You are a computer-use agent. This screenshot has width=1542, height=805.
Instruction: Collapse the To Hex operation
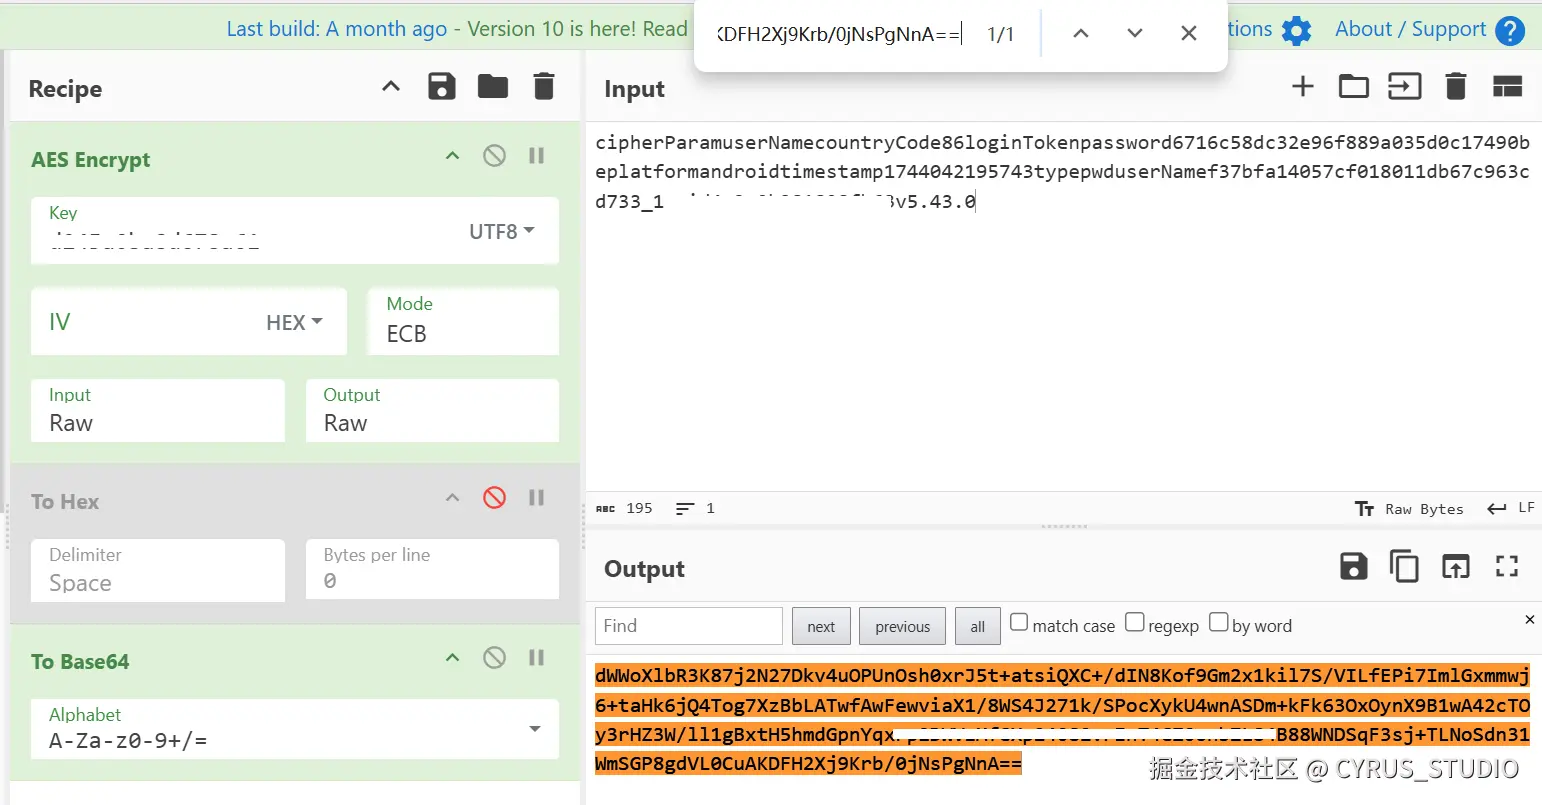pos(452,497)
